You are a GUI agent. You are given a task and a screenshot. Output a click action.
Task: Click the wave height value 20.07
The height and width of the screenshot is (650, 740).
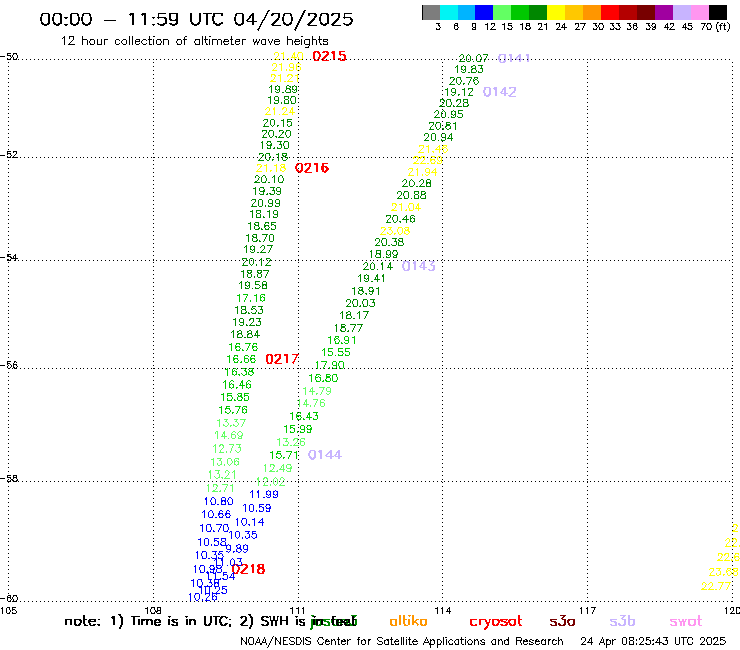473,58
